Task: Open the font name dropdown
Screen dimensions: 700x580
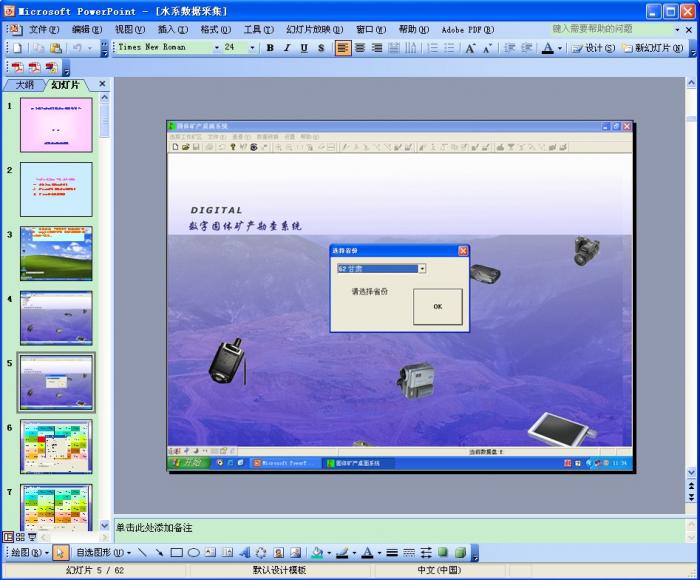Action: point(216,48)
